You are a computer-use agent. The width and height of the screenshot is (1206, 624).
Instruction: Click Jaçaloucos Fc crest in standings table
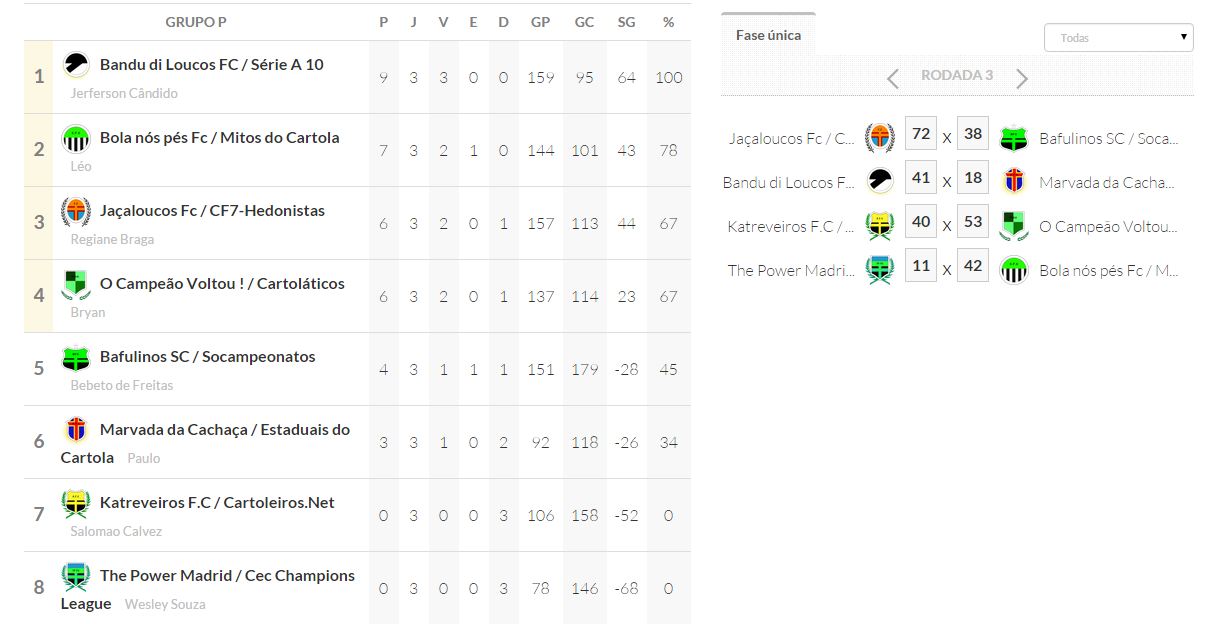tap(75, 212)
